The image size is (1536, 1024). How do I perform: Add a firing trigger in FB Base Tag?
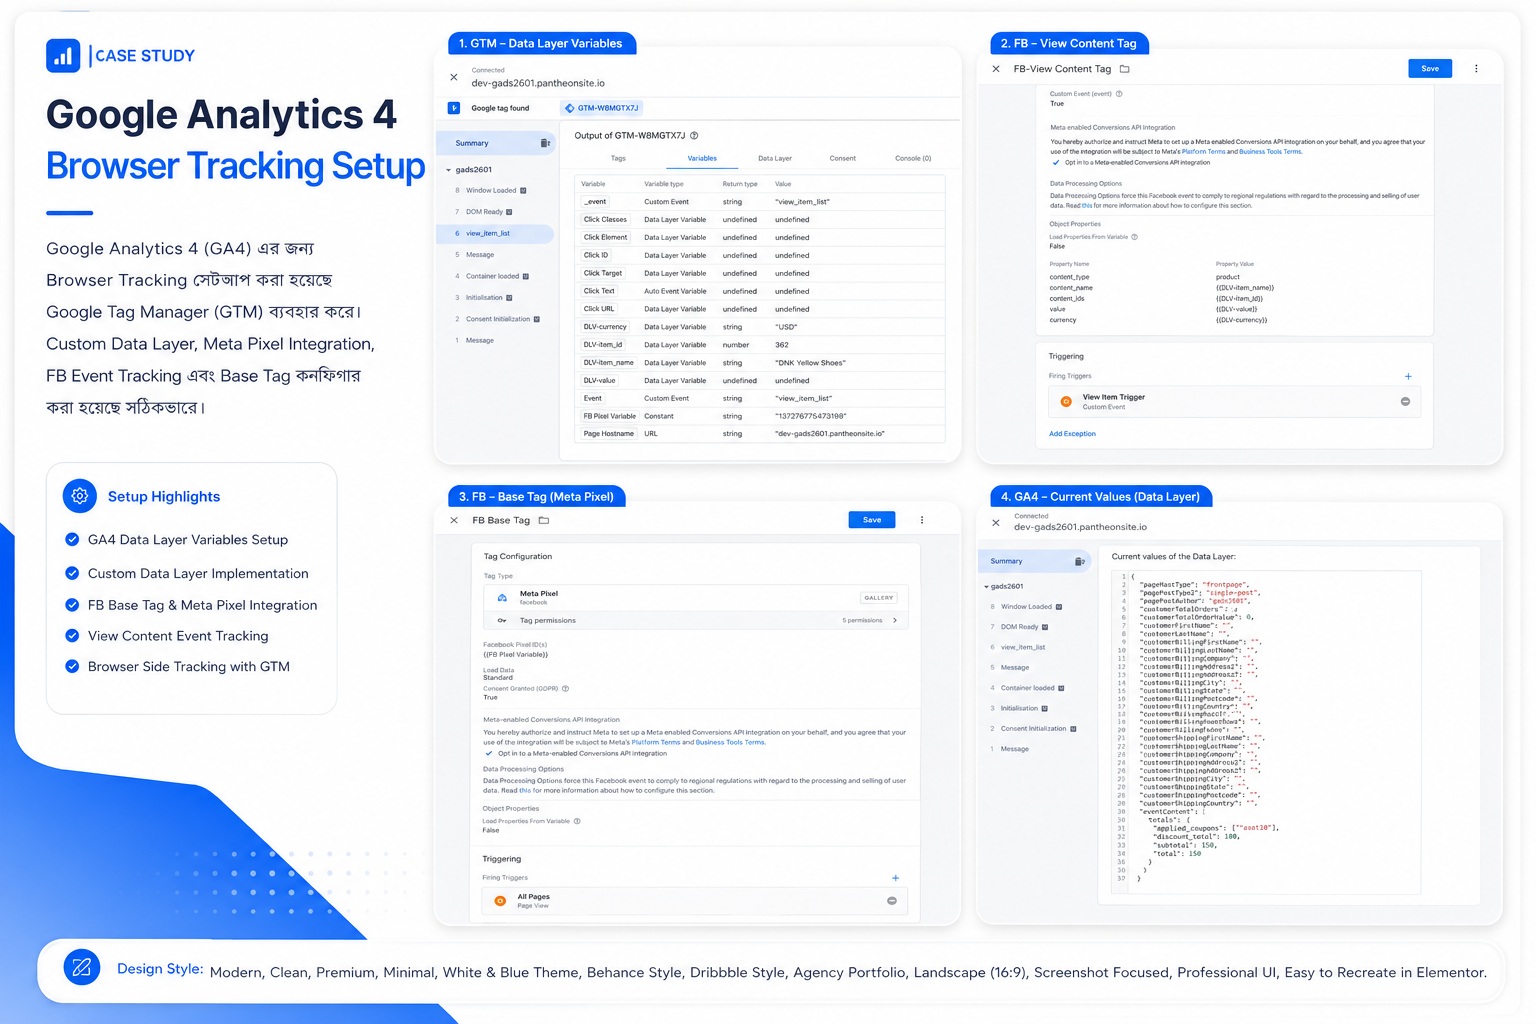click(895, 878)
